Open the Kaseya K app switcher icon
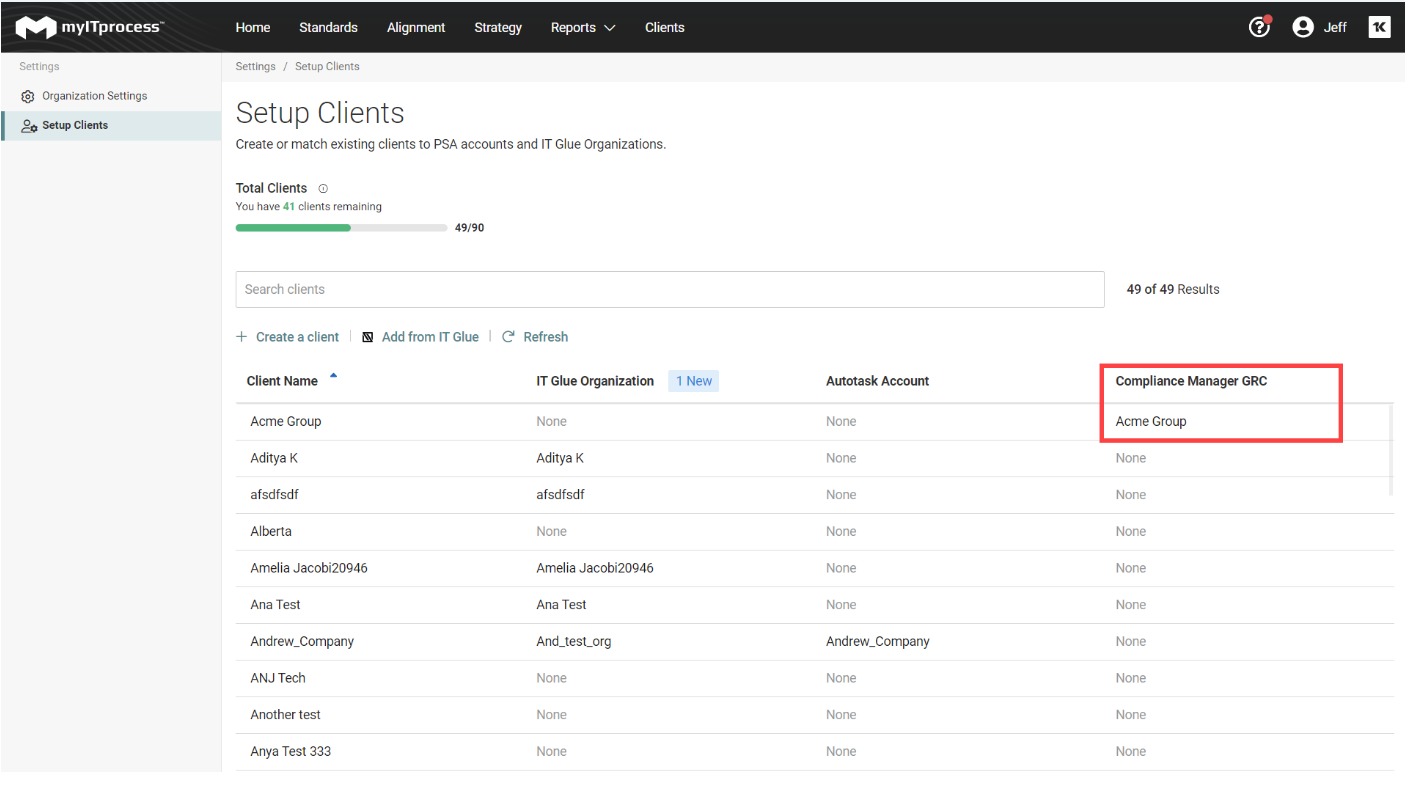1405x790 pixels. (x=1379, y=27)
